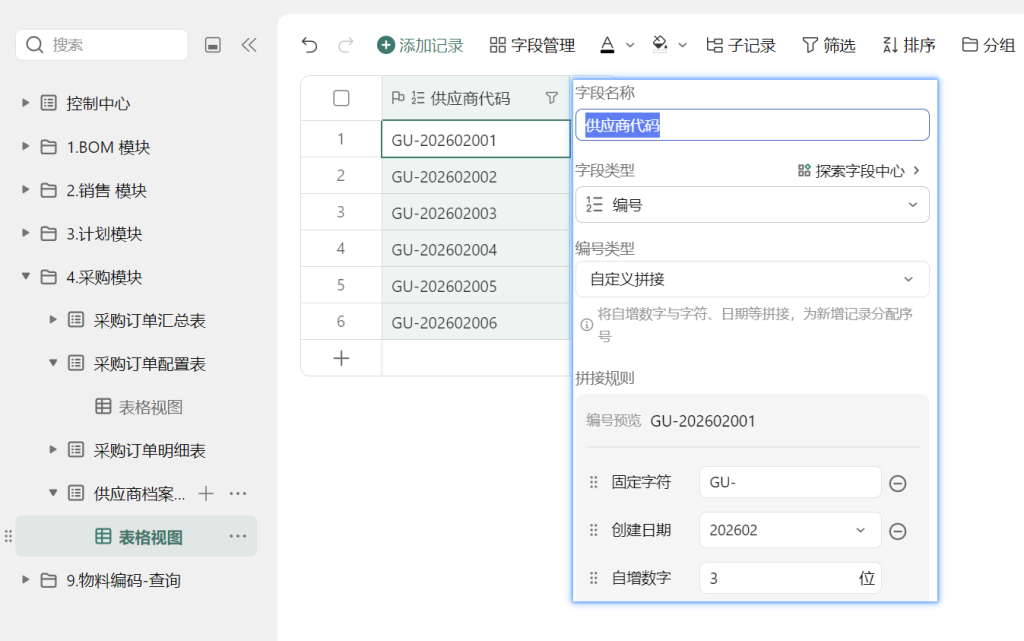Open the font color dropdown arrow
This screenshot has width=1024, height=641.
[x=630, y=46]
